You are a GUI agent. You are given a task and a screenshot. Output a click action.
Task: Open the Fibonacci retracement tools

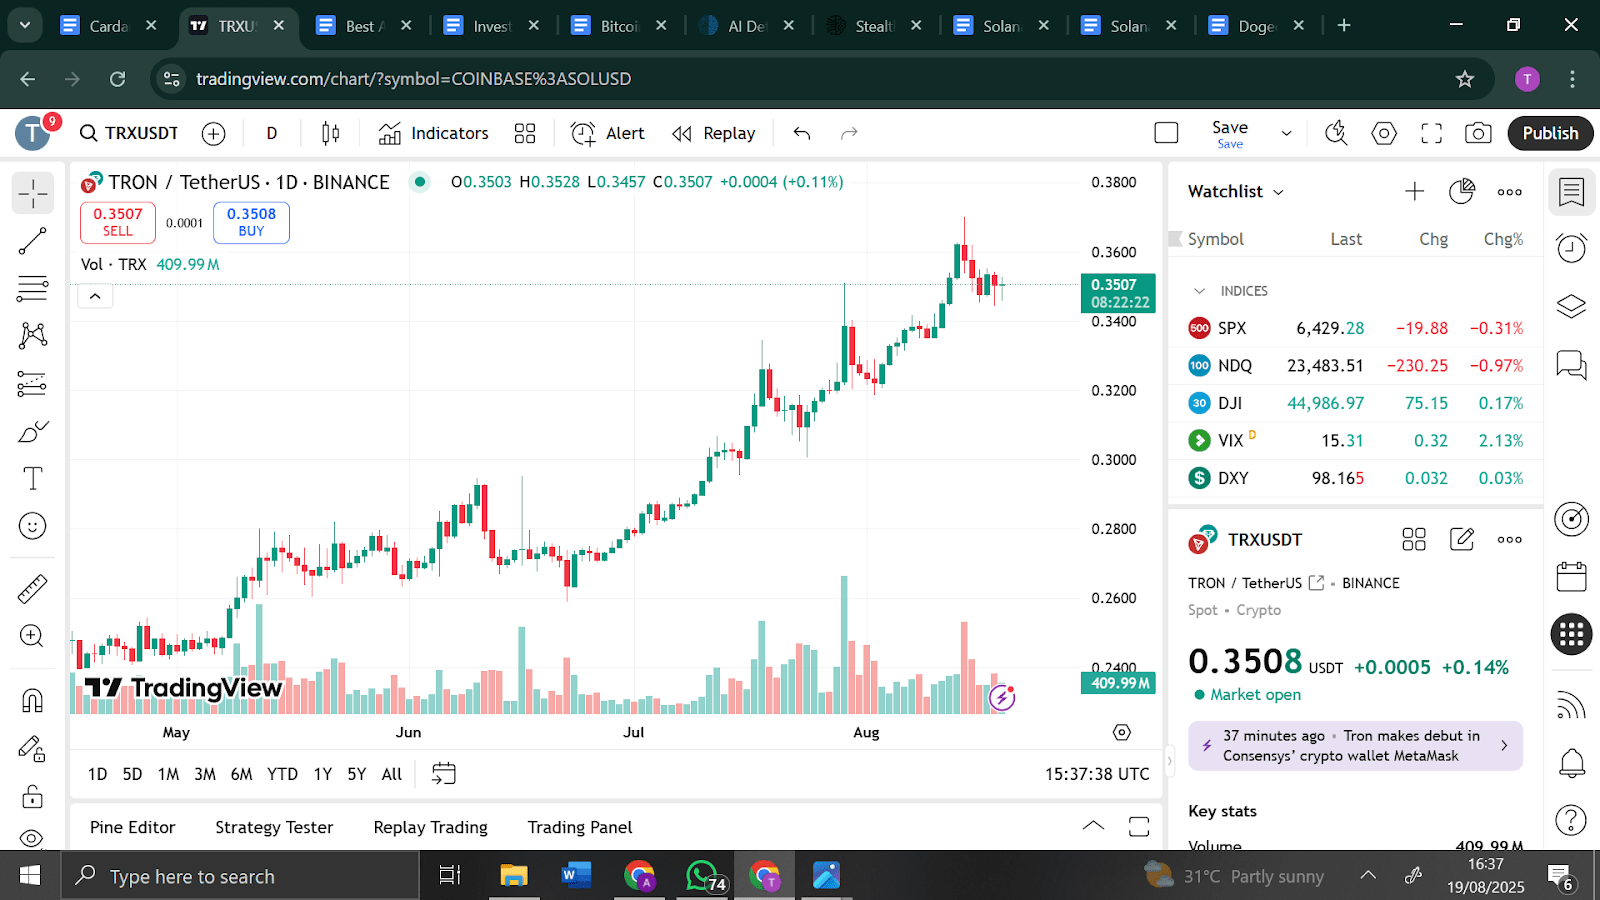(33, 289)
